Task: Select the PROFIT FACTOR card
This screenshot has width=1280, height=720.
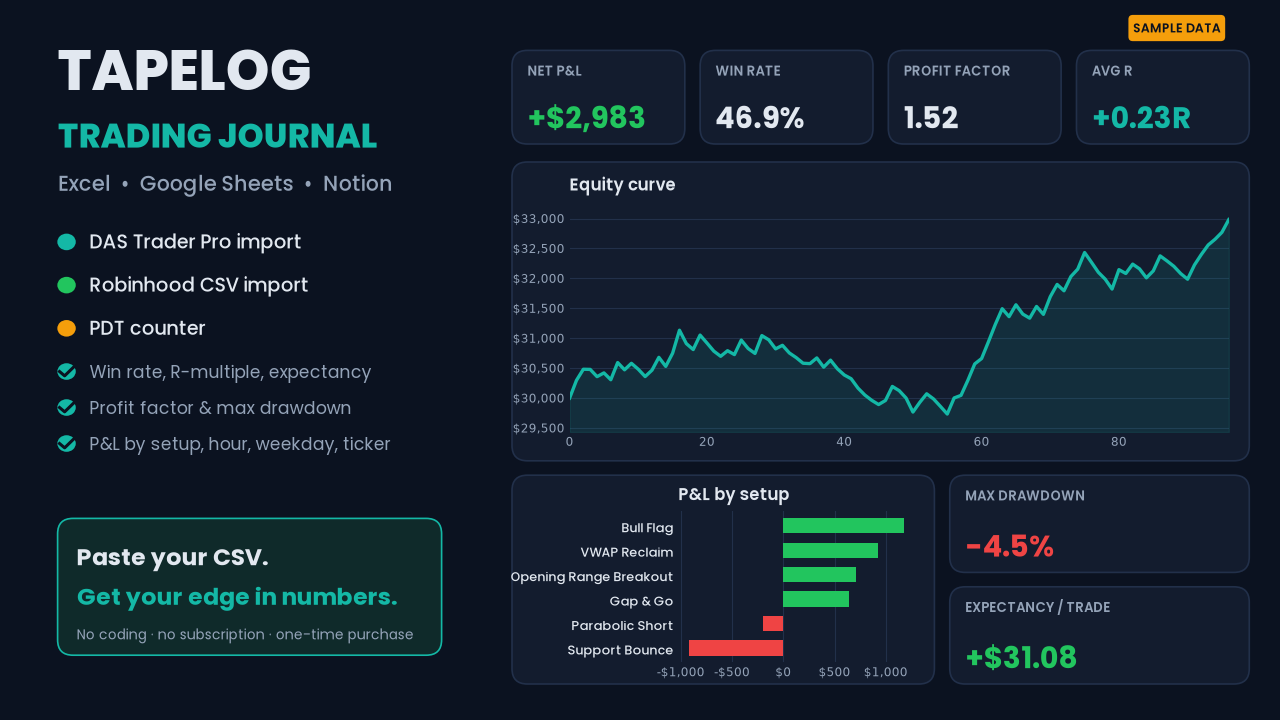Action: click(974, 97)
